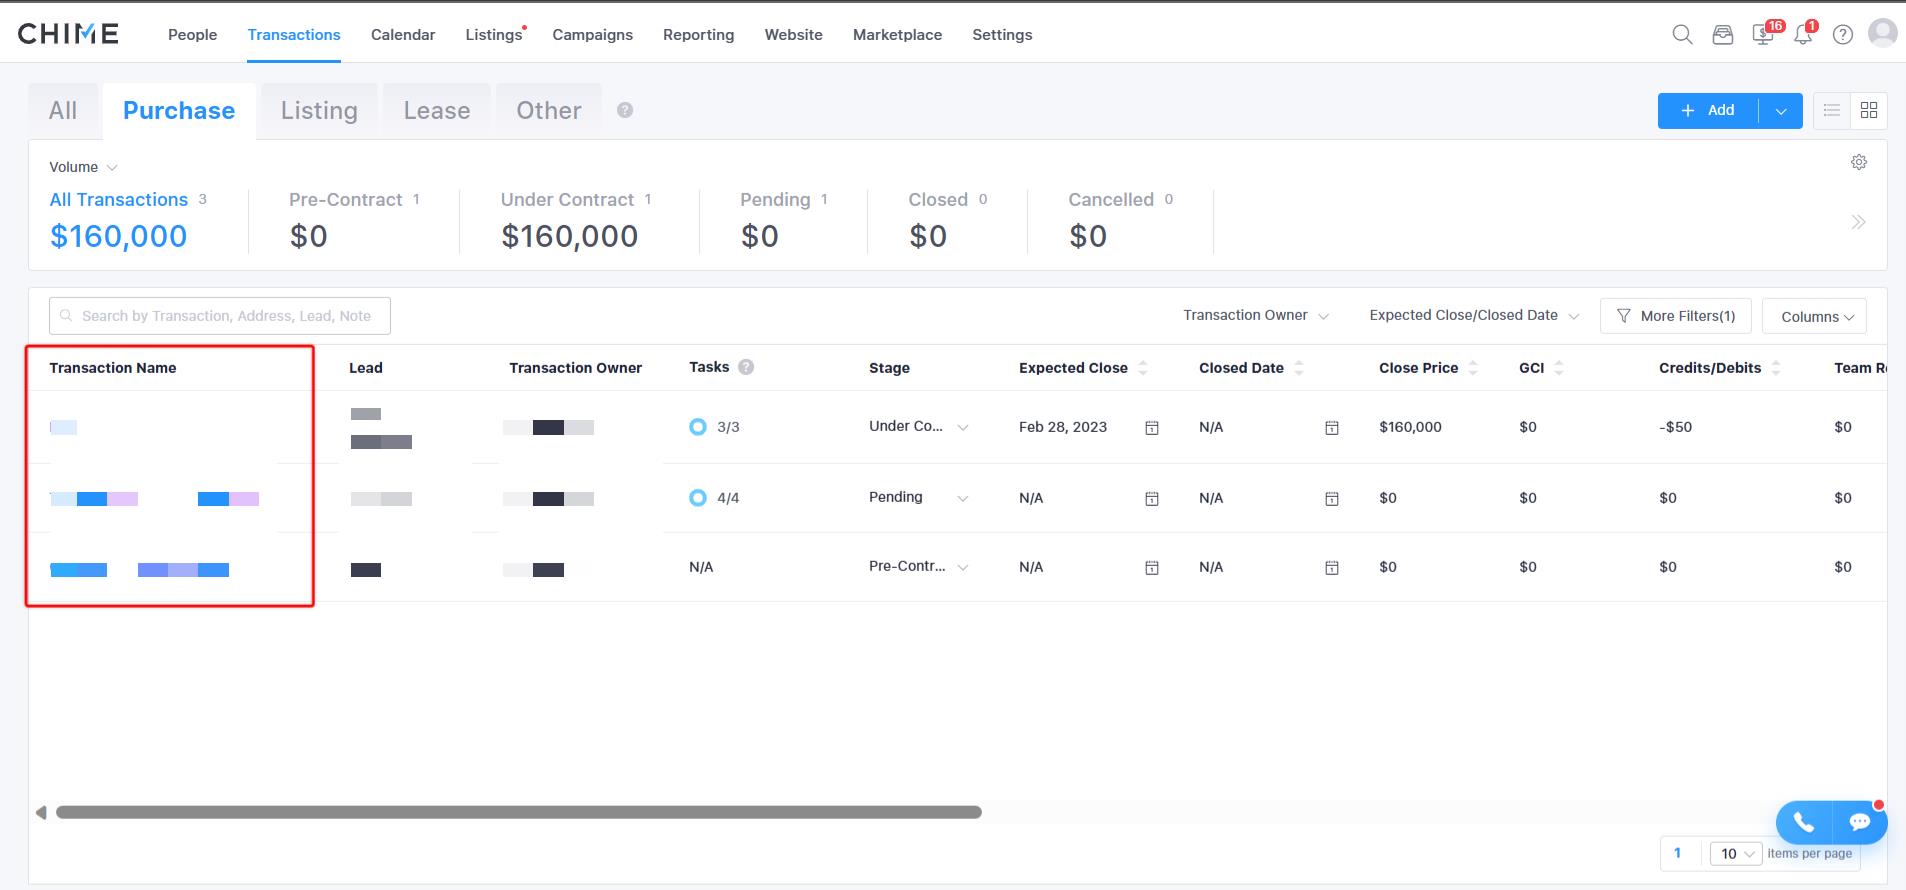This screenshot has height=890, width=1906.
Task: Switch to the Listing tab
Action: click(x=319, y=111)
